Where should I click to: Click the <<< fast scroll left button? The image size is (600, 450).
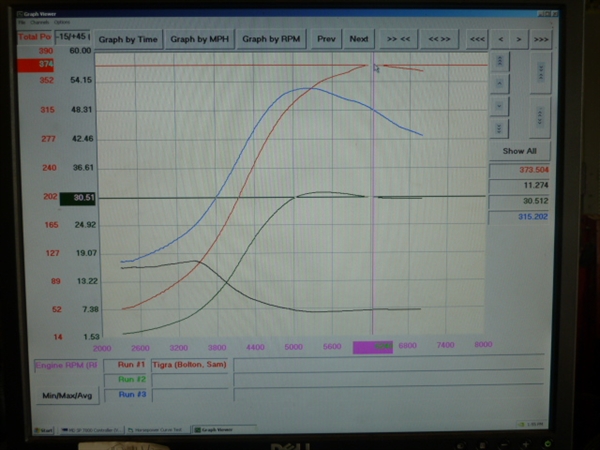tap(477, 39)
